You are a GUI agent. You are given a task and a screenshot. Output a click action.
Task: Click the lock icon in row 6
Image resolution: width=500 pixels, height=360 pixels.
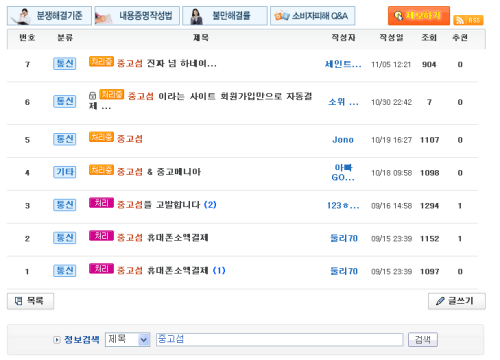click(x=93, y=96)
